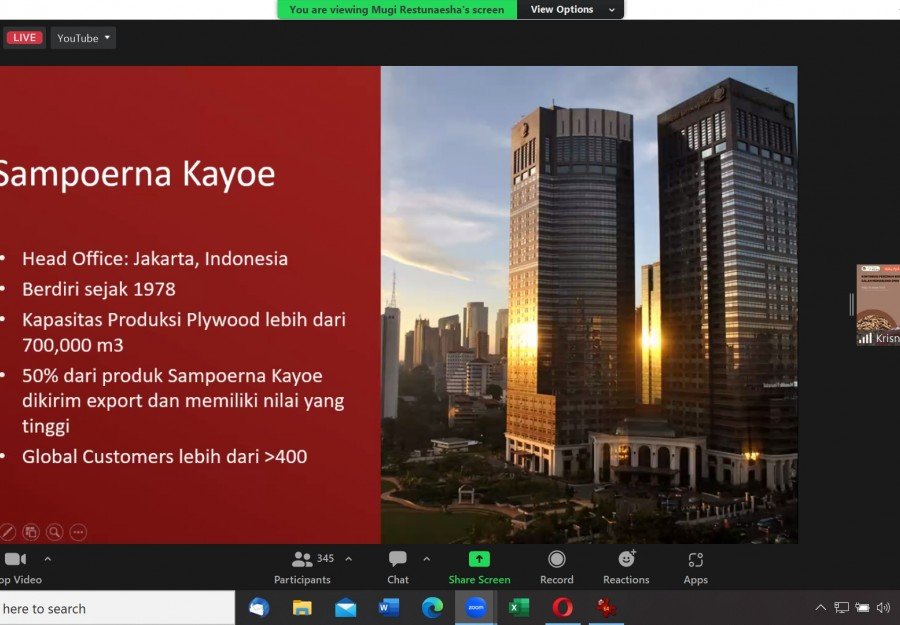Click the Stop Video camera icon
Viewport: 900px width, 625px height.
pos(15,559)
